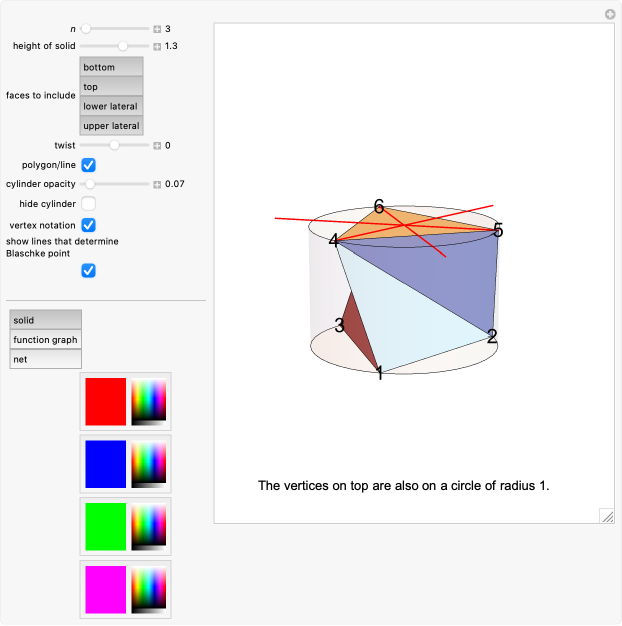Toggle the upper lateral face button
The image size is (622, 626).
click(x=111, y=126)
